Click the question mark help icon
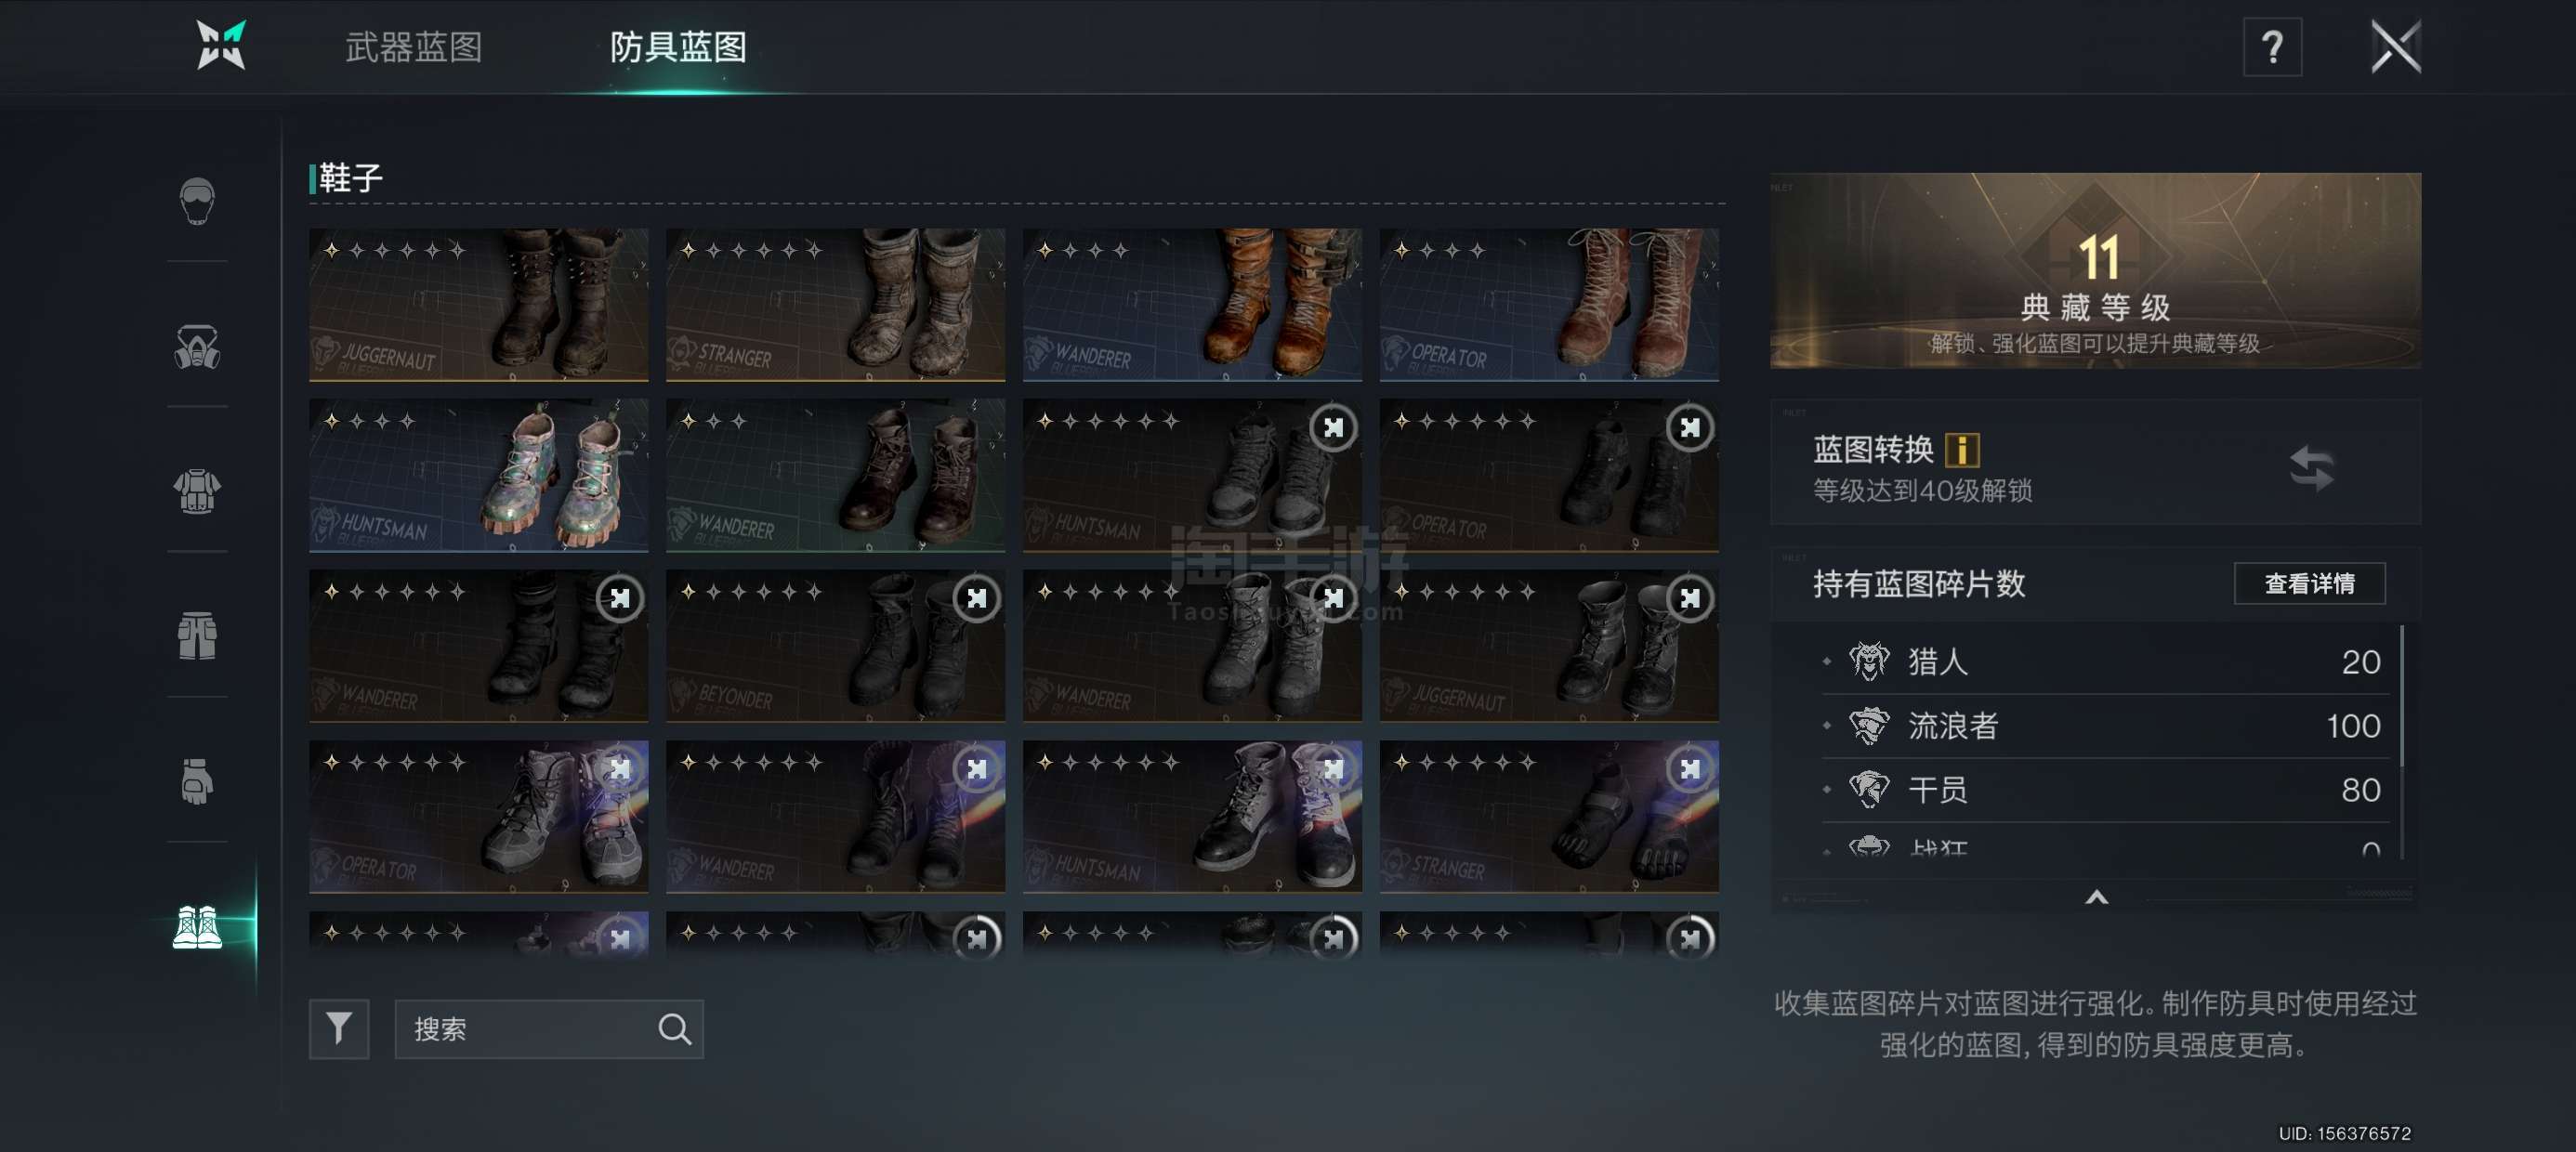The width and height of the screenshot is (2576, 1152). click(2272, 47)
